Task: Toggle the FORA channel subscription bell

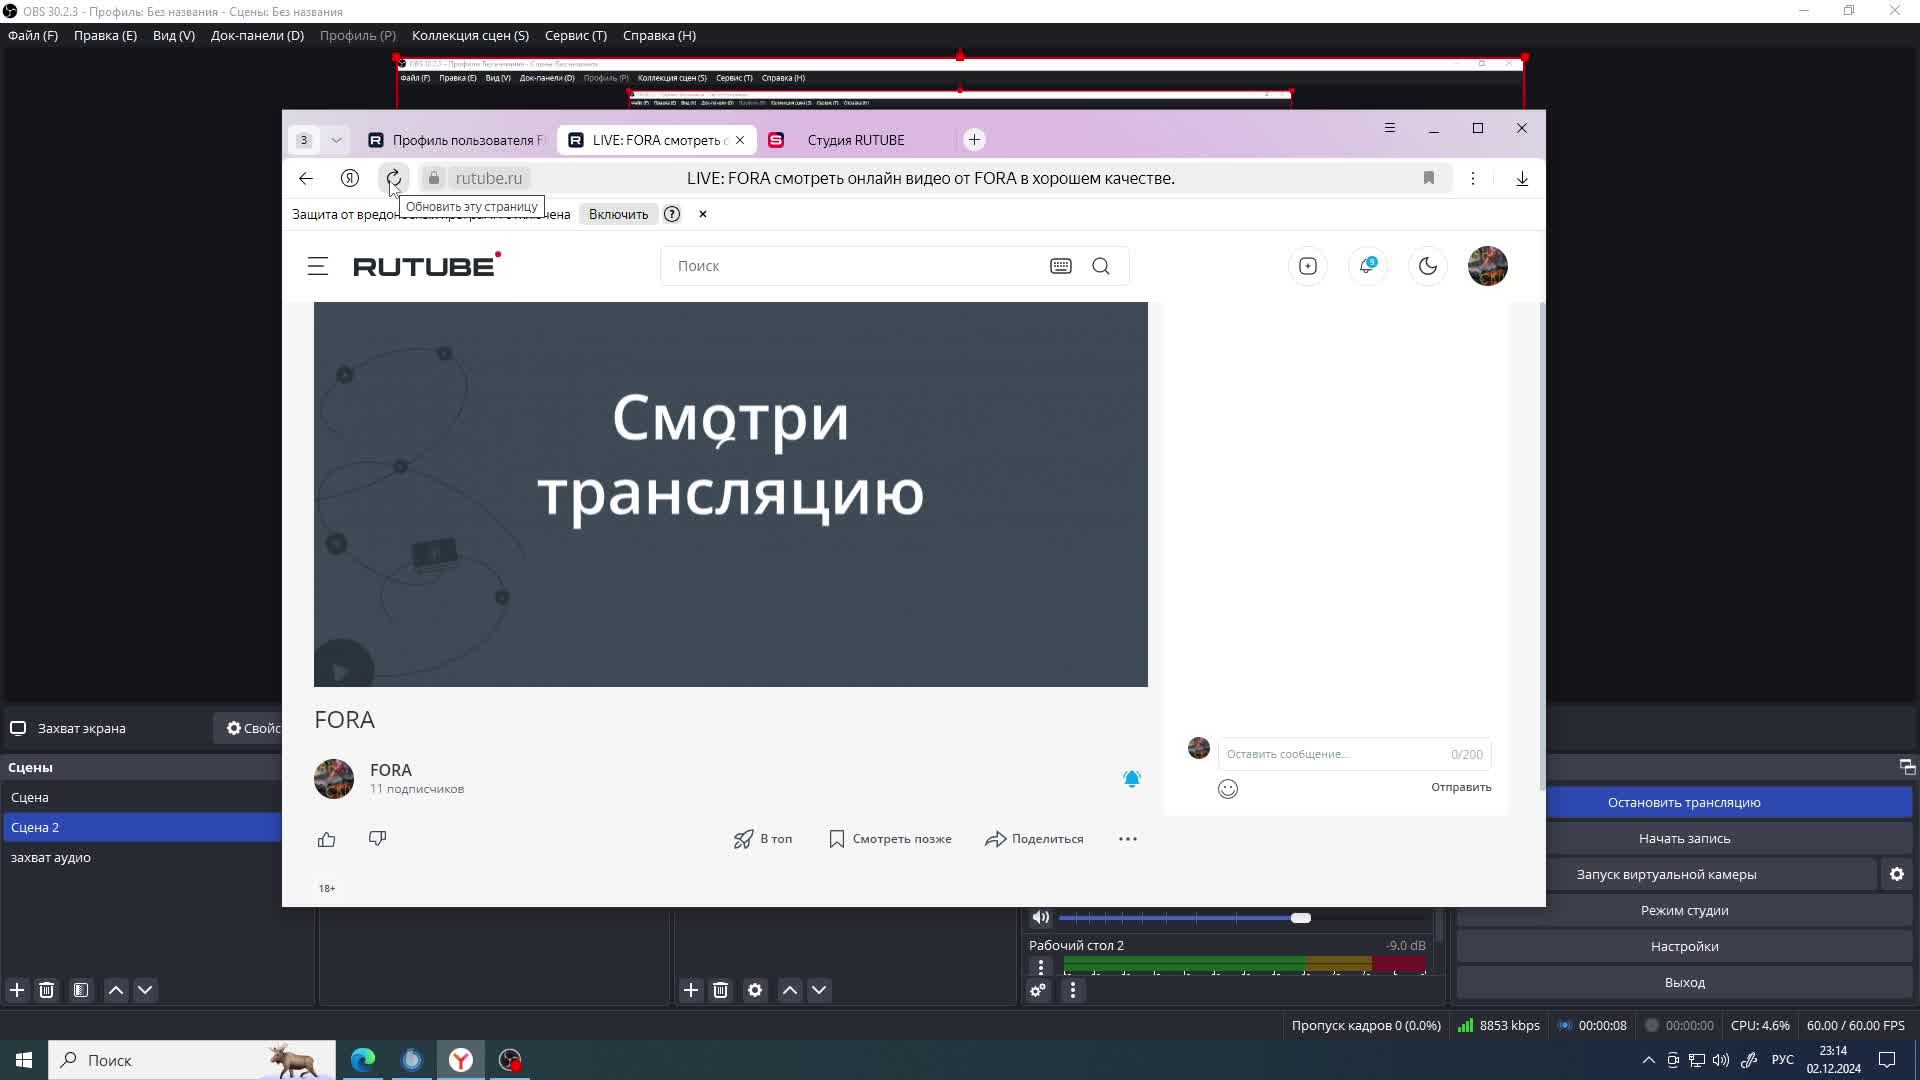Action: [1131, 779]
